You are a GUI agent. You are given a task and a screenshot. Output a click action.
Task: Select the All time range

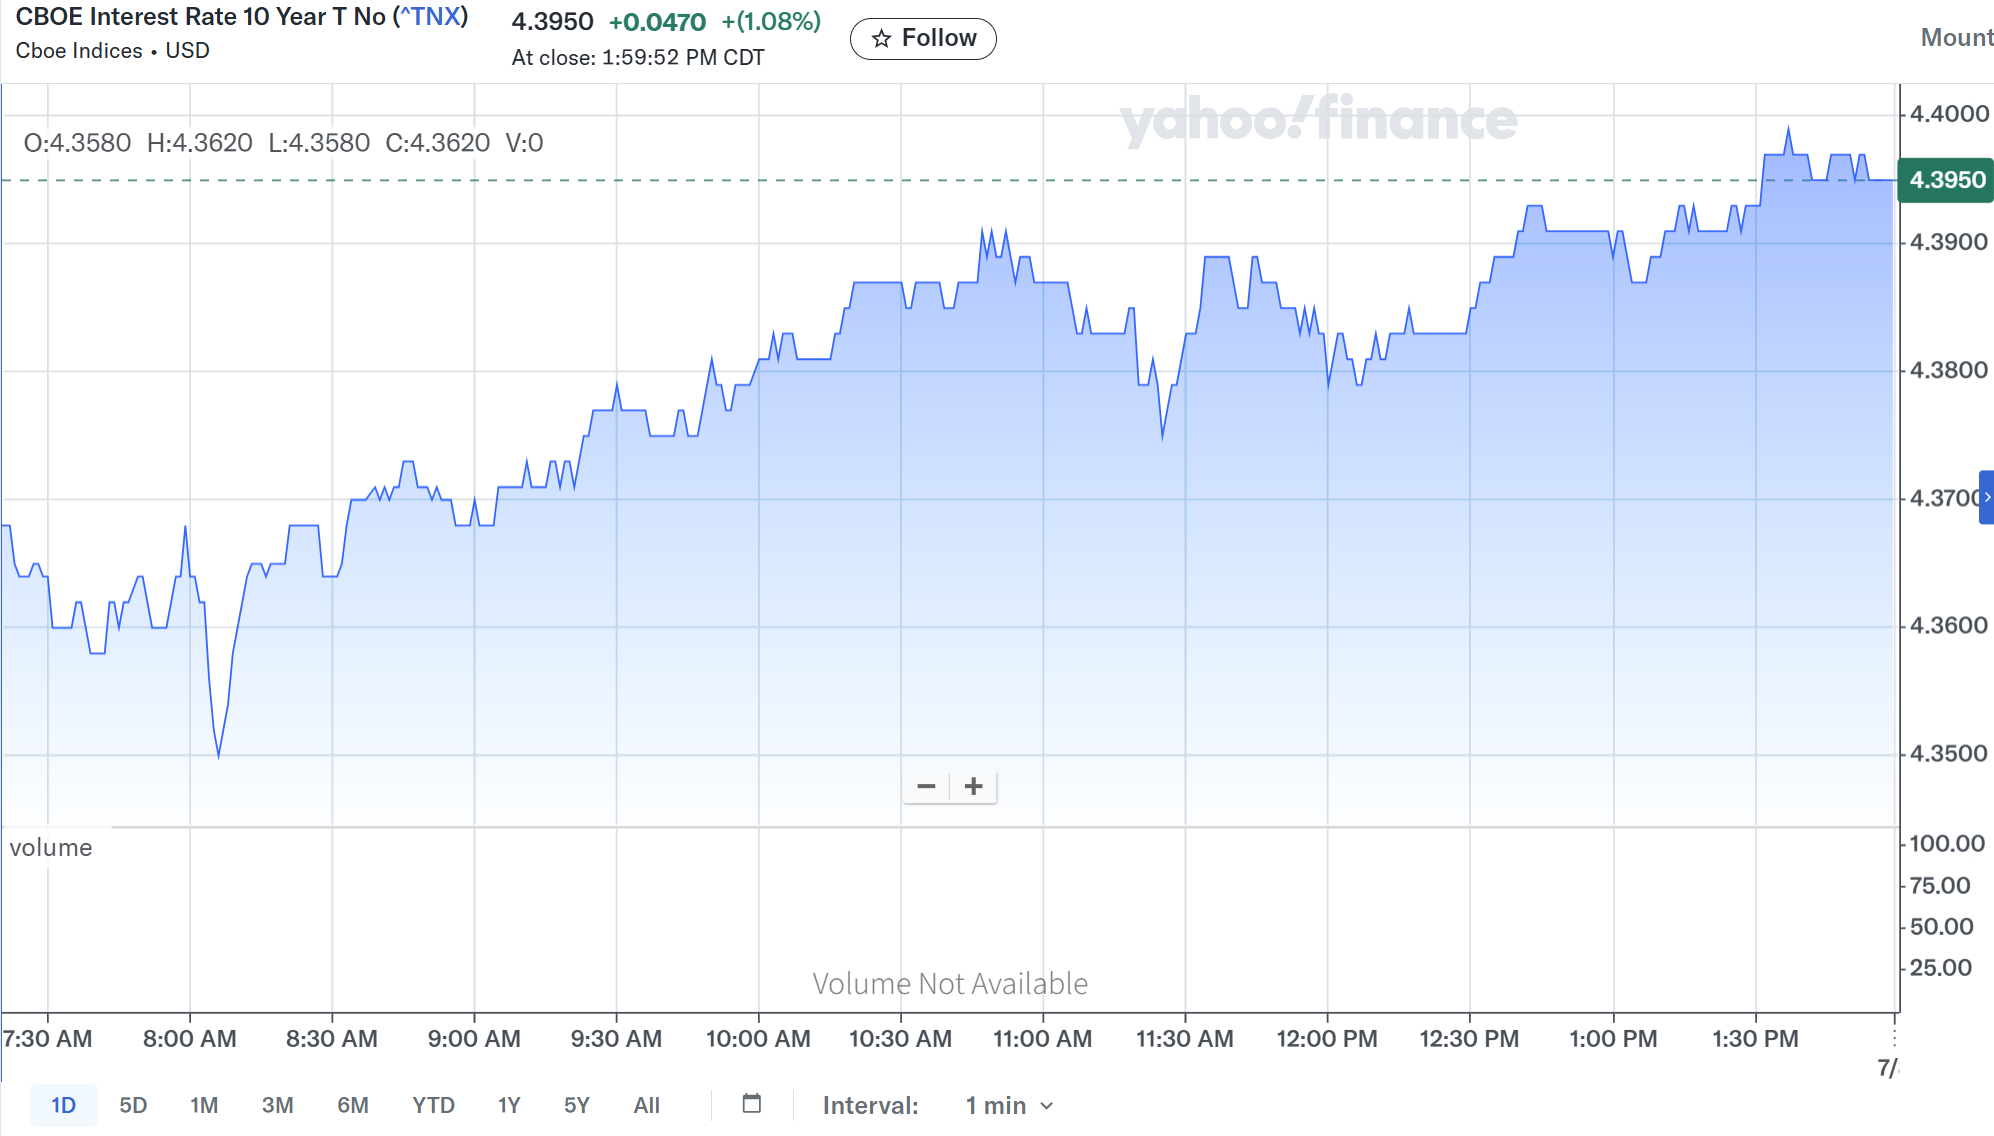click(x=646, y=1105)
